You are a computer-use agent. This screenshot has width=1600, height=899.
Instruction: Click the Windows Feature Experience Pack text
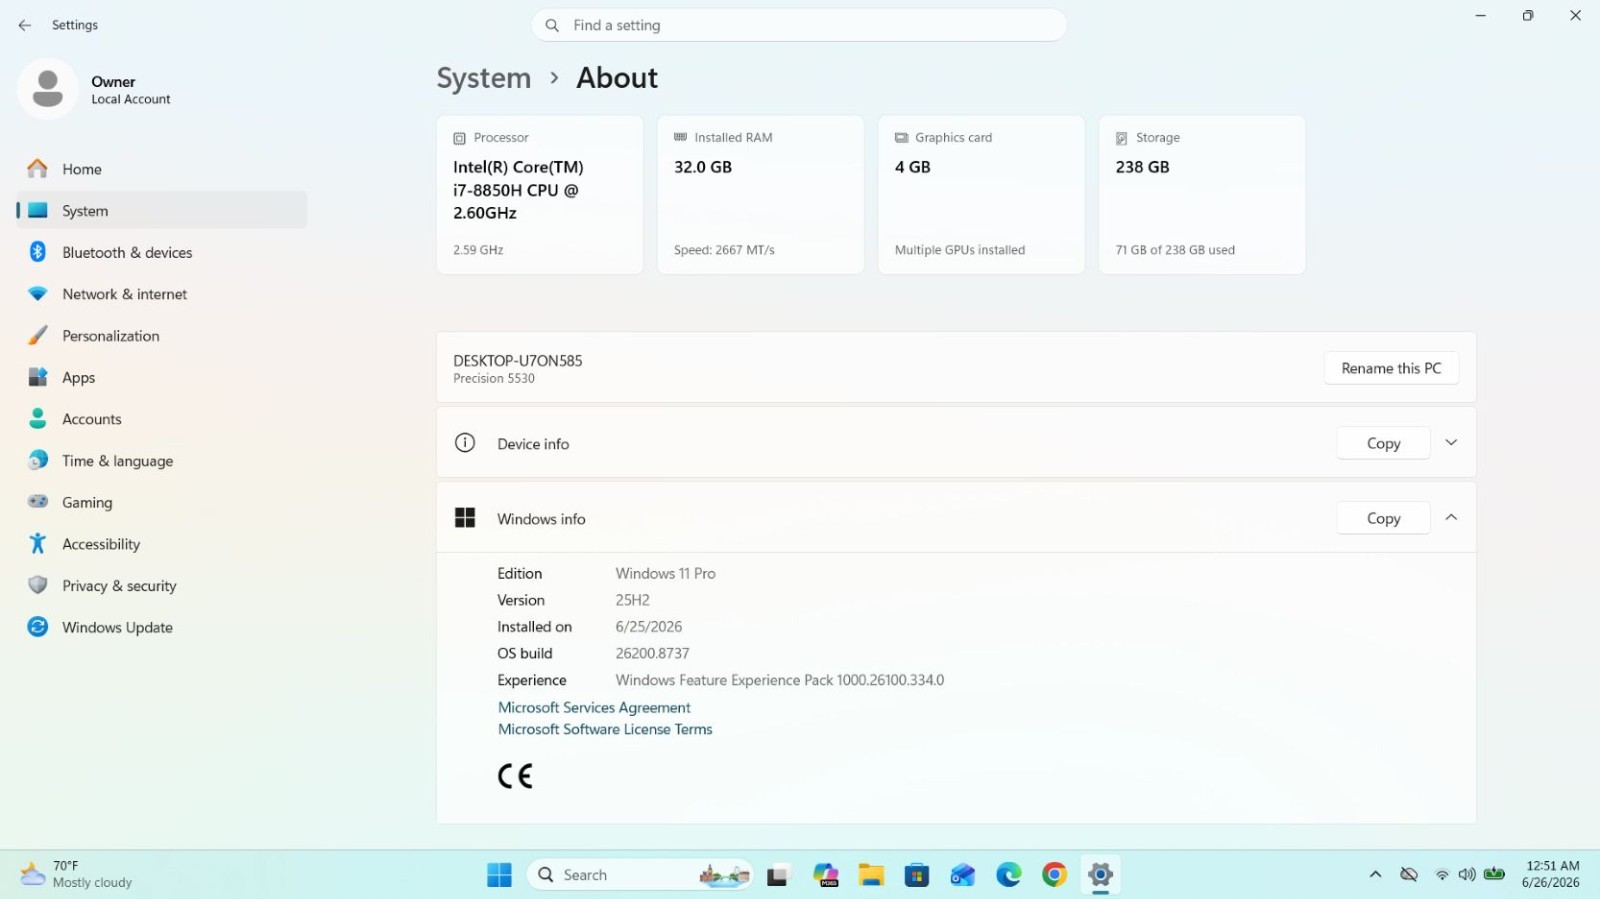coord(779,680)
